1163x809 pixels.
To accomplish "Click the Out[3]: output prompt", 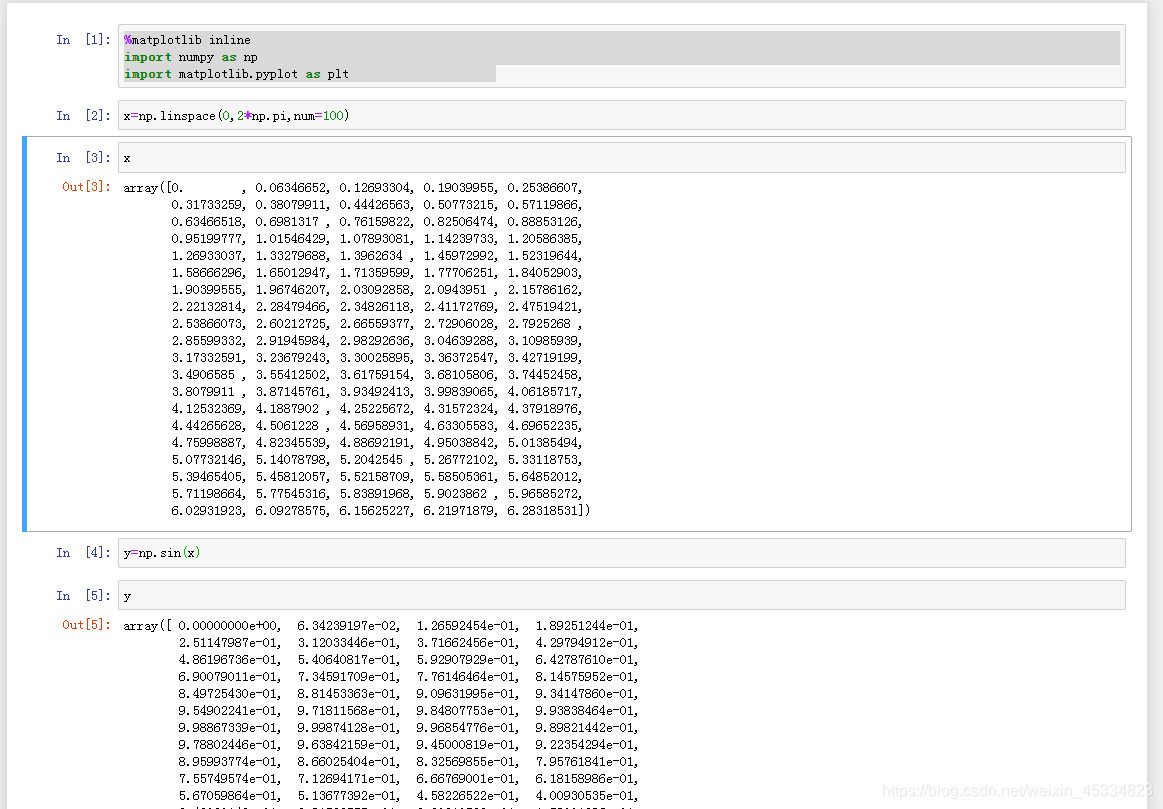I will click(86, 187).
